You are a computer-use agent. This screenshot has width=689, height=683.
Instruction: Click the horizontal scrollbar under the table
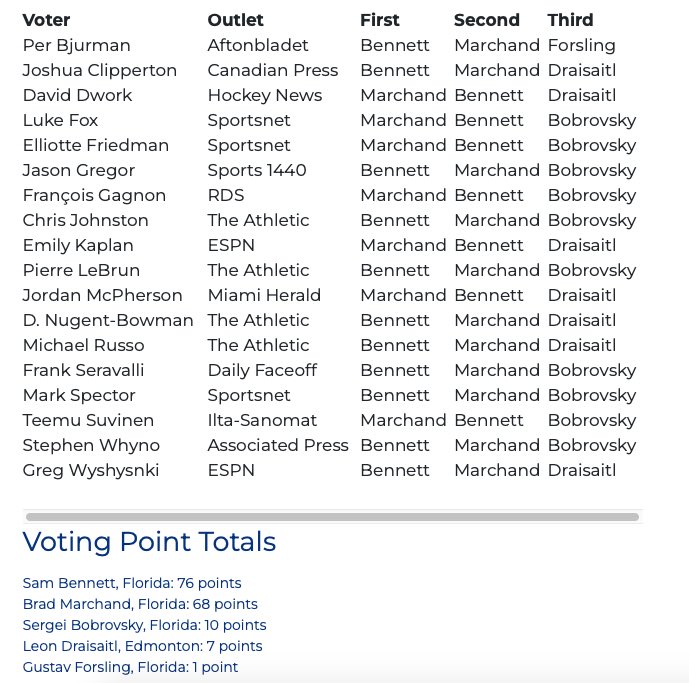coord(332,517)
